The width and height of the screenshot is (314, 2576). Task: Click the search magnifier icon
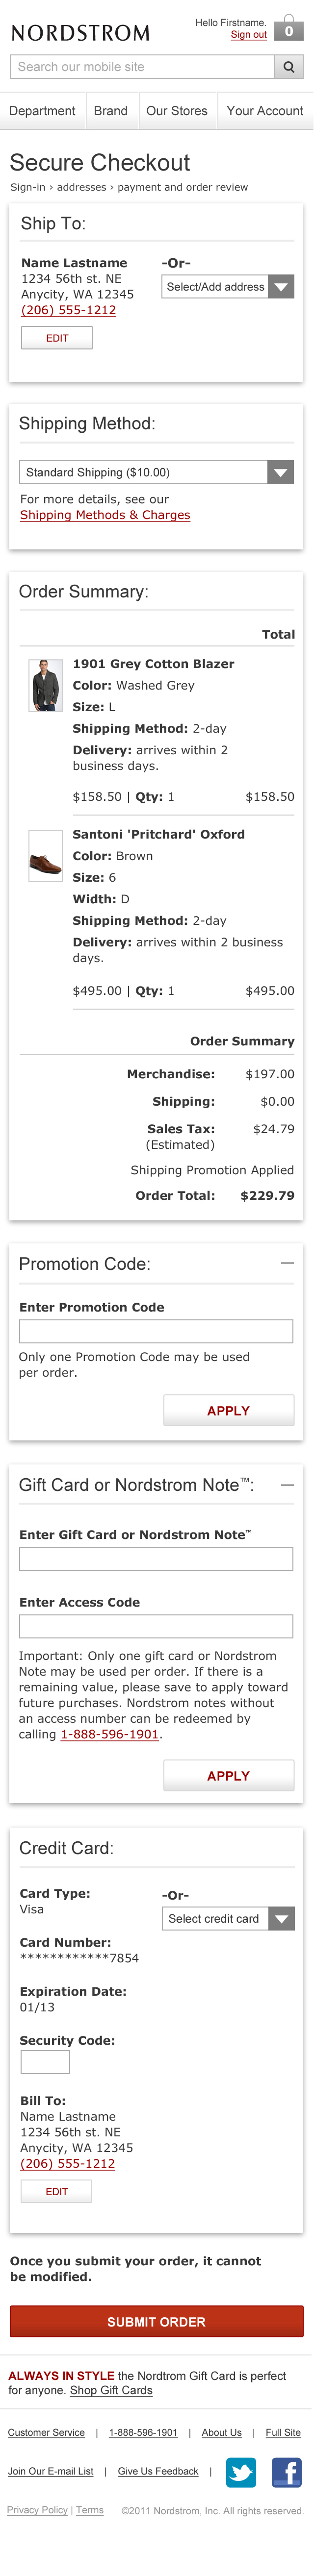pyautogui.click(x=289, y=67)
